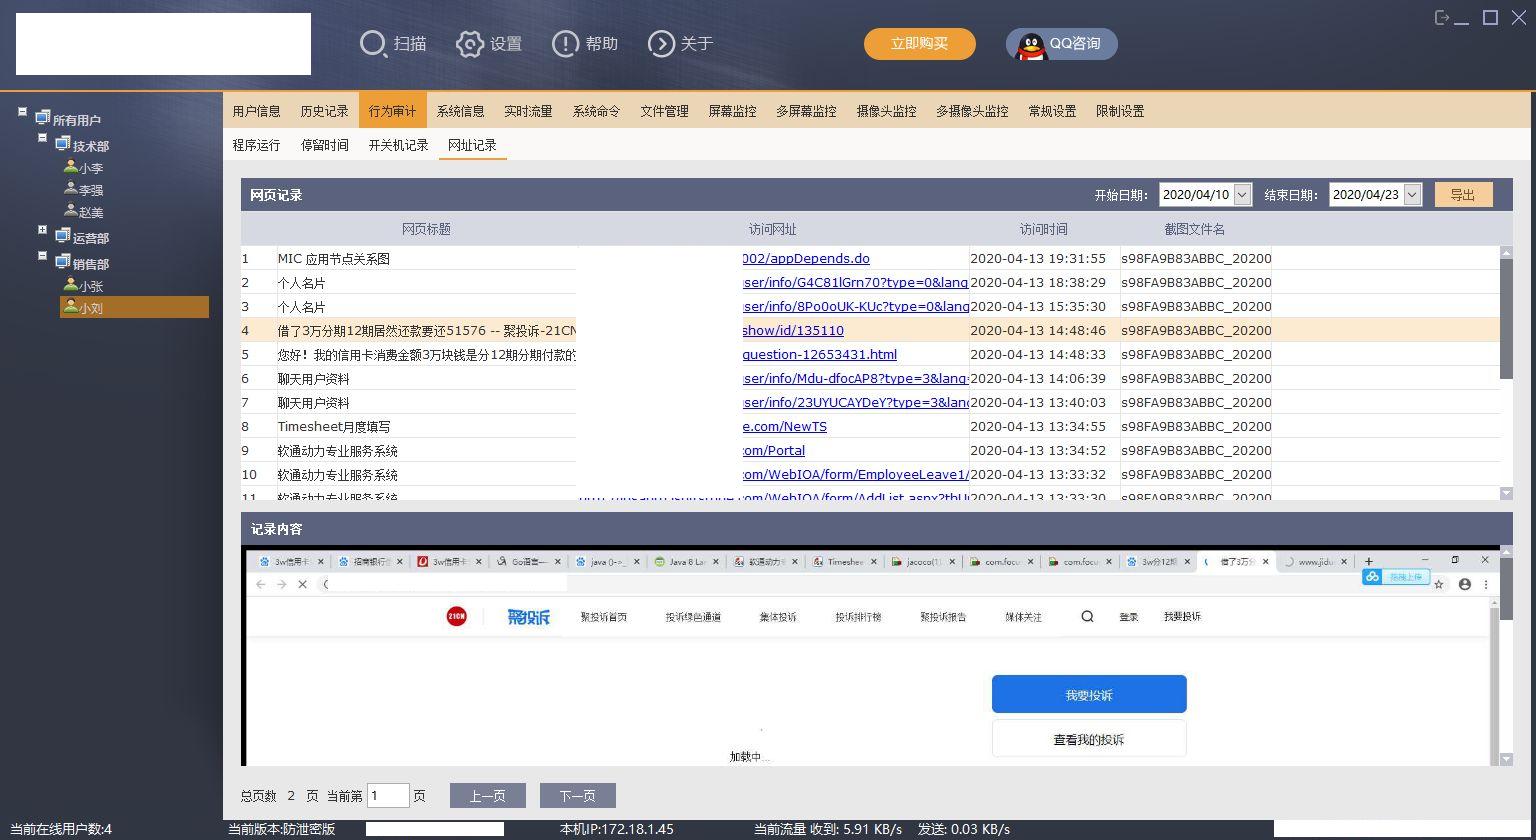Click the highlighted user icon beside 小刘
Screen dimensions: 1536x840
pyautogui.click(x=70, y=307)
